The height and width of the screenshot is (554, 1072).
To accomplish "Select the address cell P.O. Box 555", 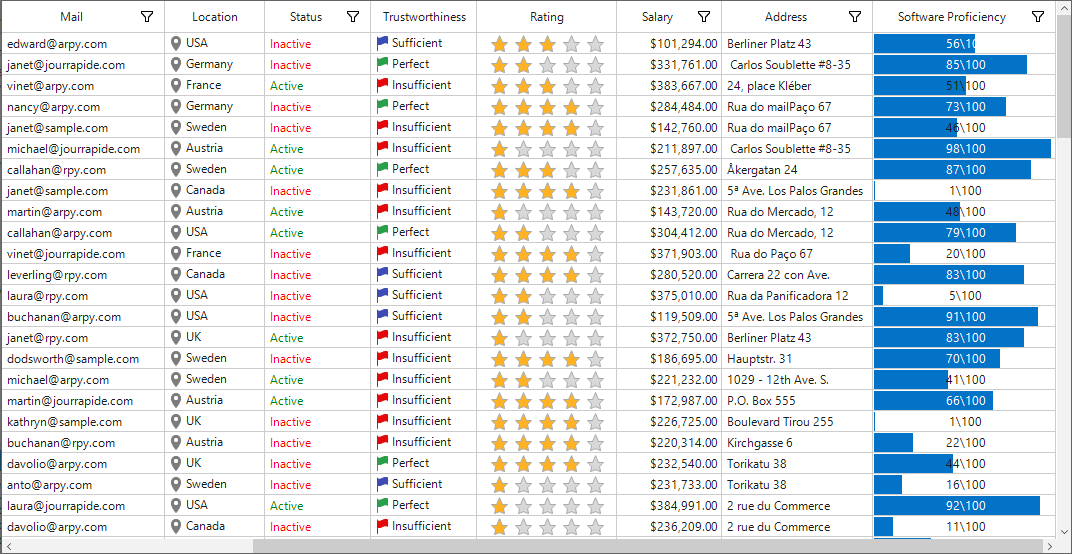I will click(797, 401).
